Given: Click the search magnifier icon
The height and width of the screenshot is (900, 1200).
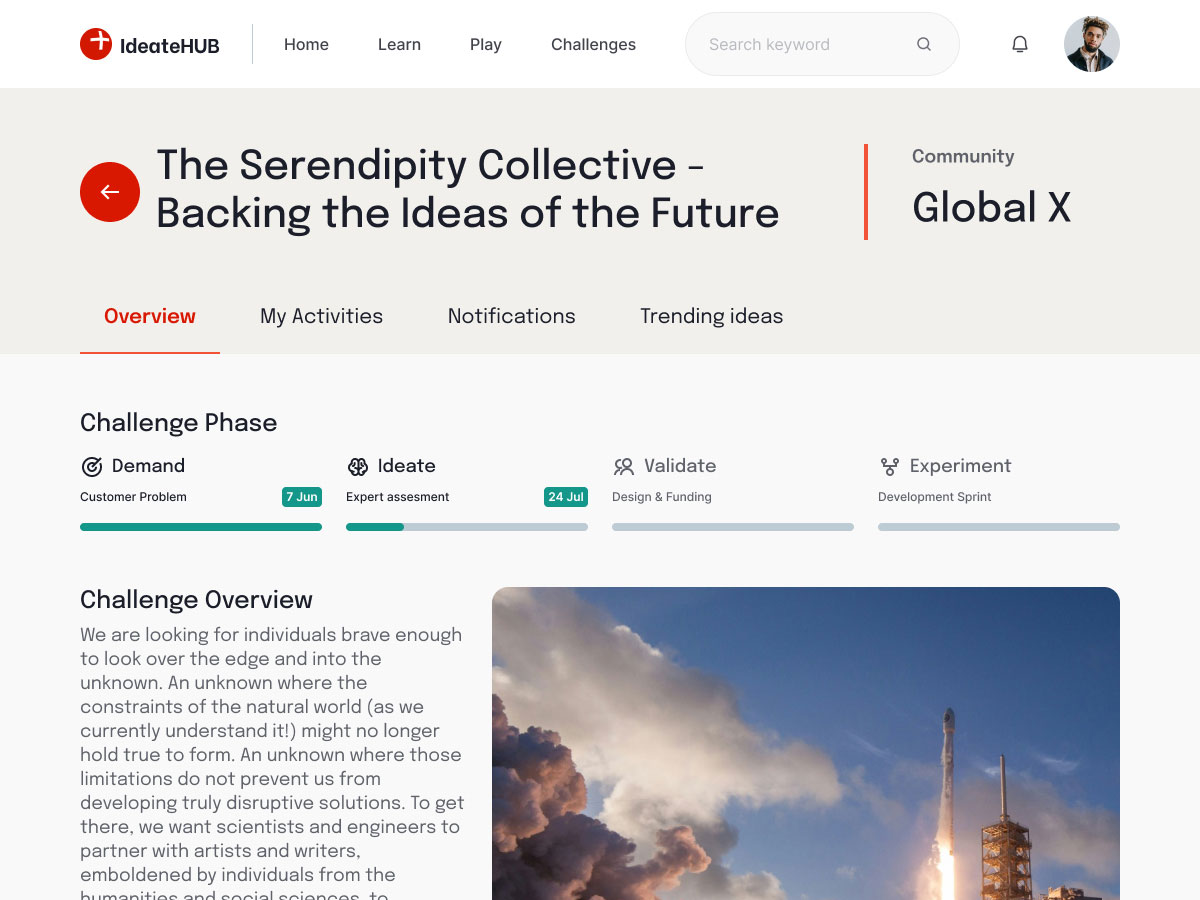Looking at the screenshot, I should (924, 44).
